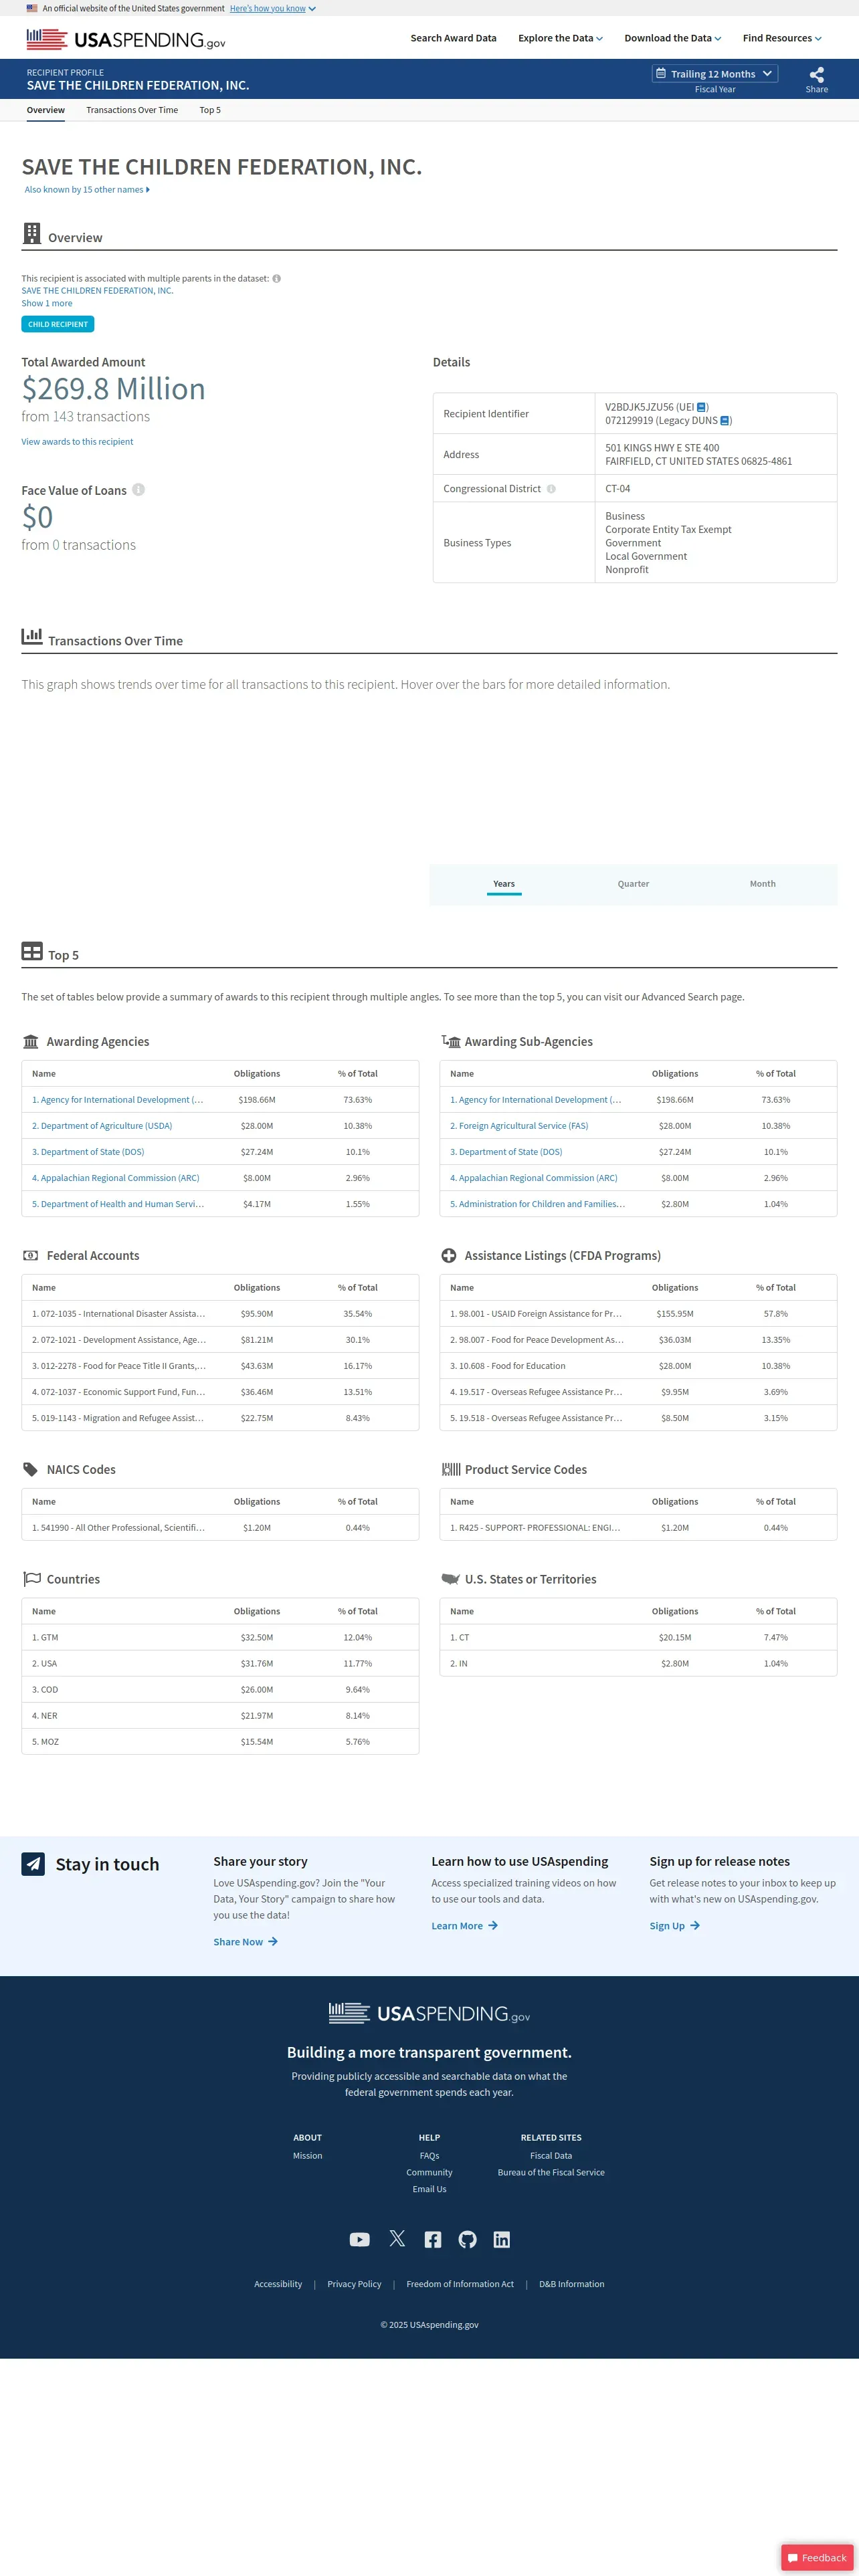This screenshot has height=2576, width=859.
Task: Click the CHILD RECIPIENT badge
Action: (58, 324)
